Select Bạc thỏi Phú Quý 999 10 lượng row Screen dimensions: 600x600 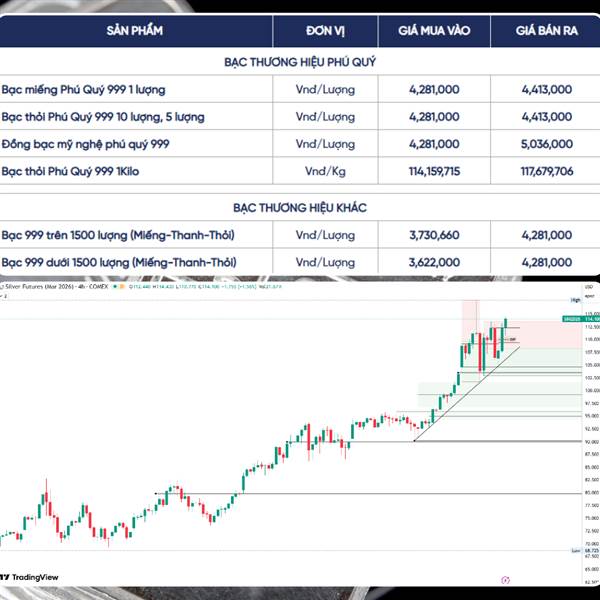click(300, 116)
